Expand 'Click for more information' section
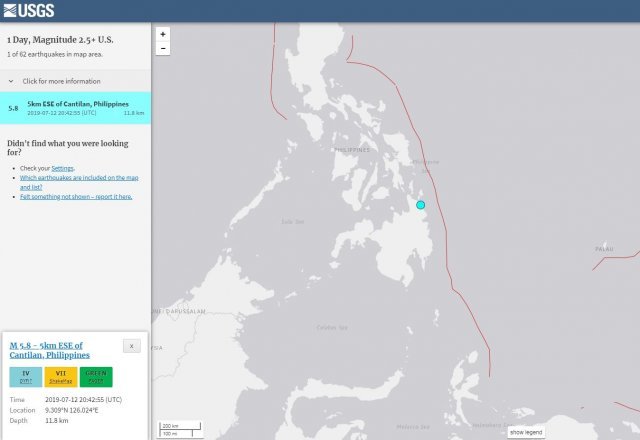 click(x=60, y=81)
